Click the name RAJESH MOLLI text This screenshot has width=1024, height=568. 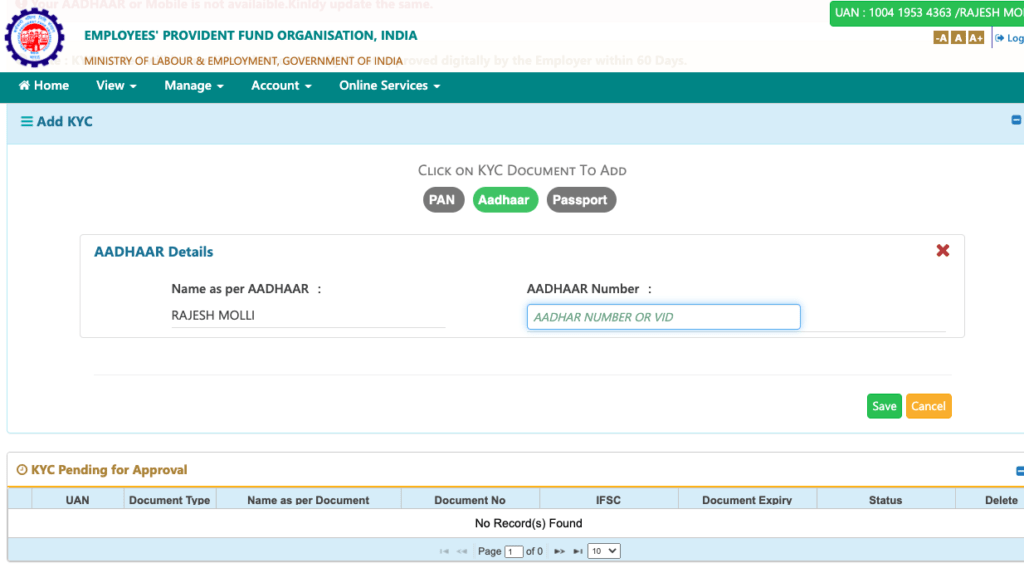coord(213,315)
